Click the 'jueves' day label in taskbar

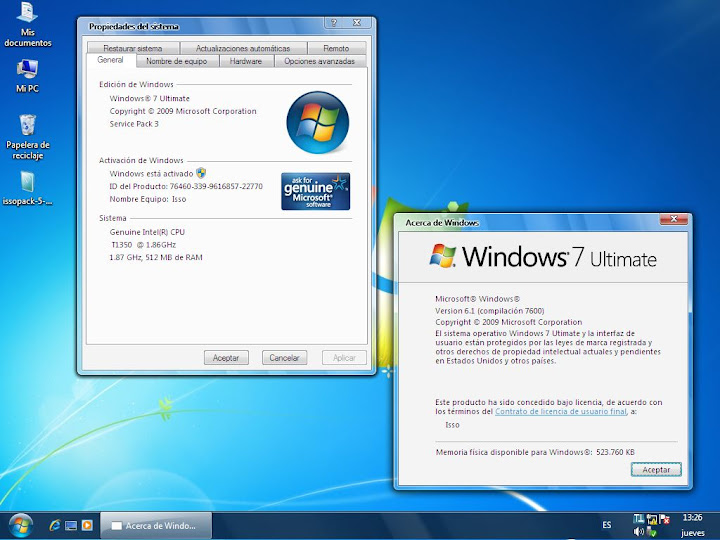coord(692,533)
